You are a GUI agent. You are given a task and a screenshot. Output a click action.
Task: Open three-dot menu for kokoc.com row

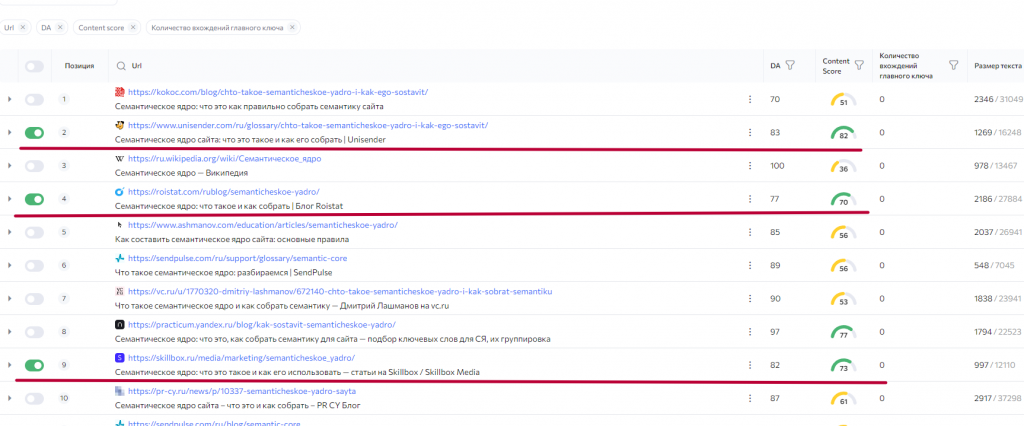pos(749,99)
